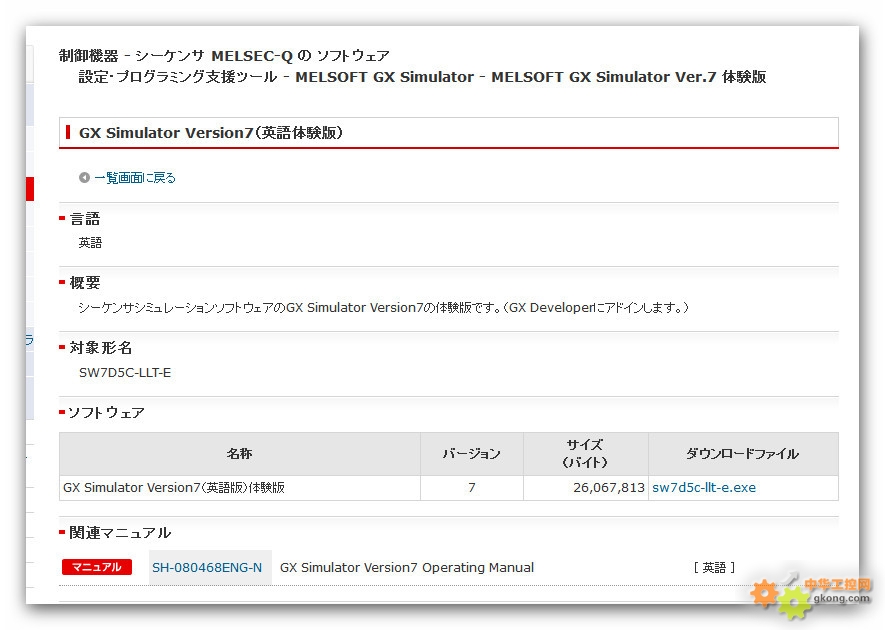The height and width of the screenshot is (630, 885).
Task: Open the 一覧画面に戻る link
Action: (x=135, y=178)
